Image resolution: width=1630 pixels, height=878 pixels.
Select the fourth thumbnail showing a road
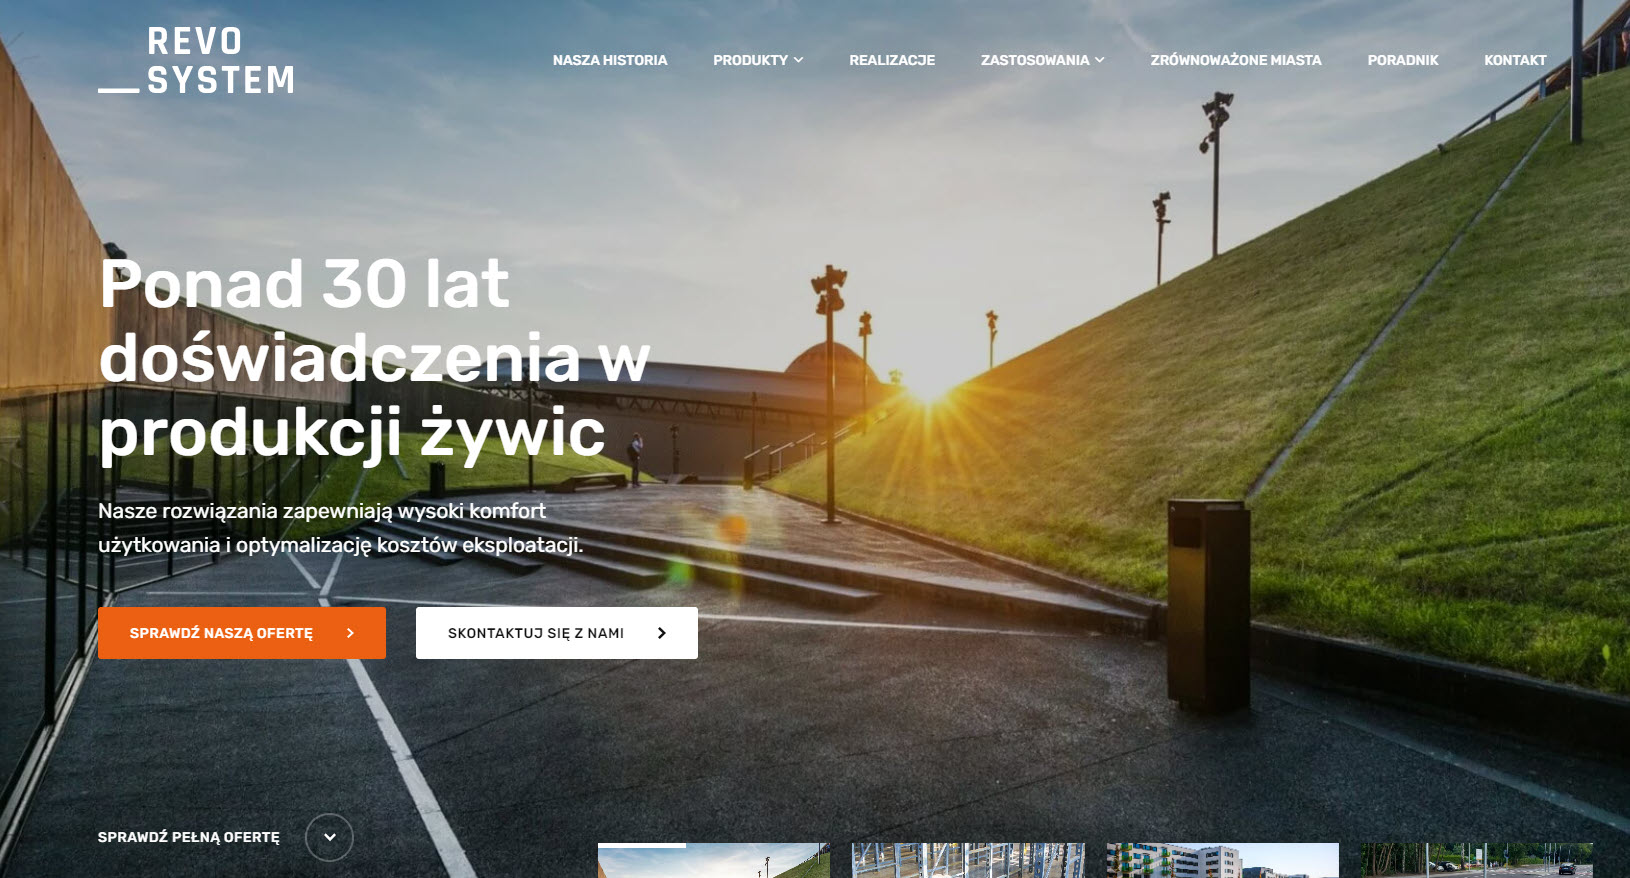1477,860
